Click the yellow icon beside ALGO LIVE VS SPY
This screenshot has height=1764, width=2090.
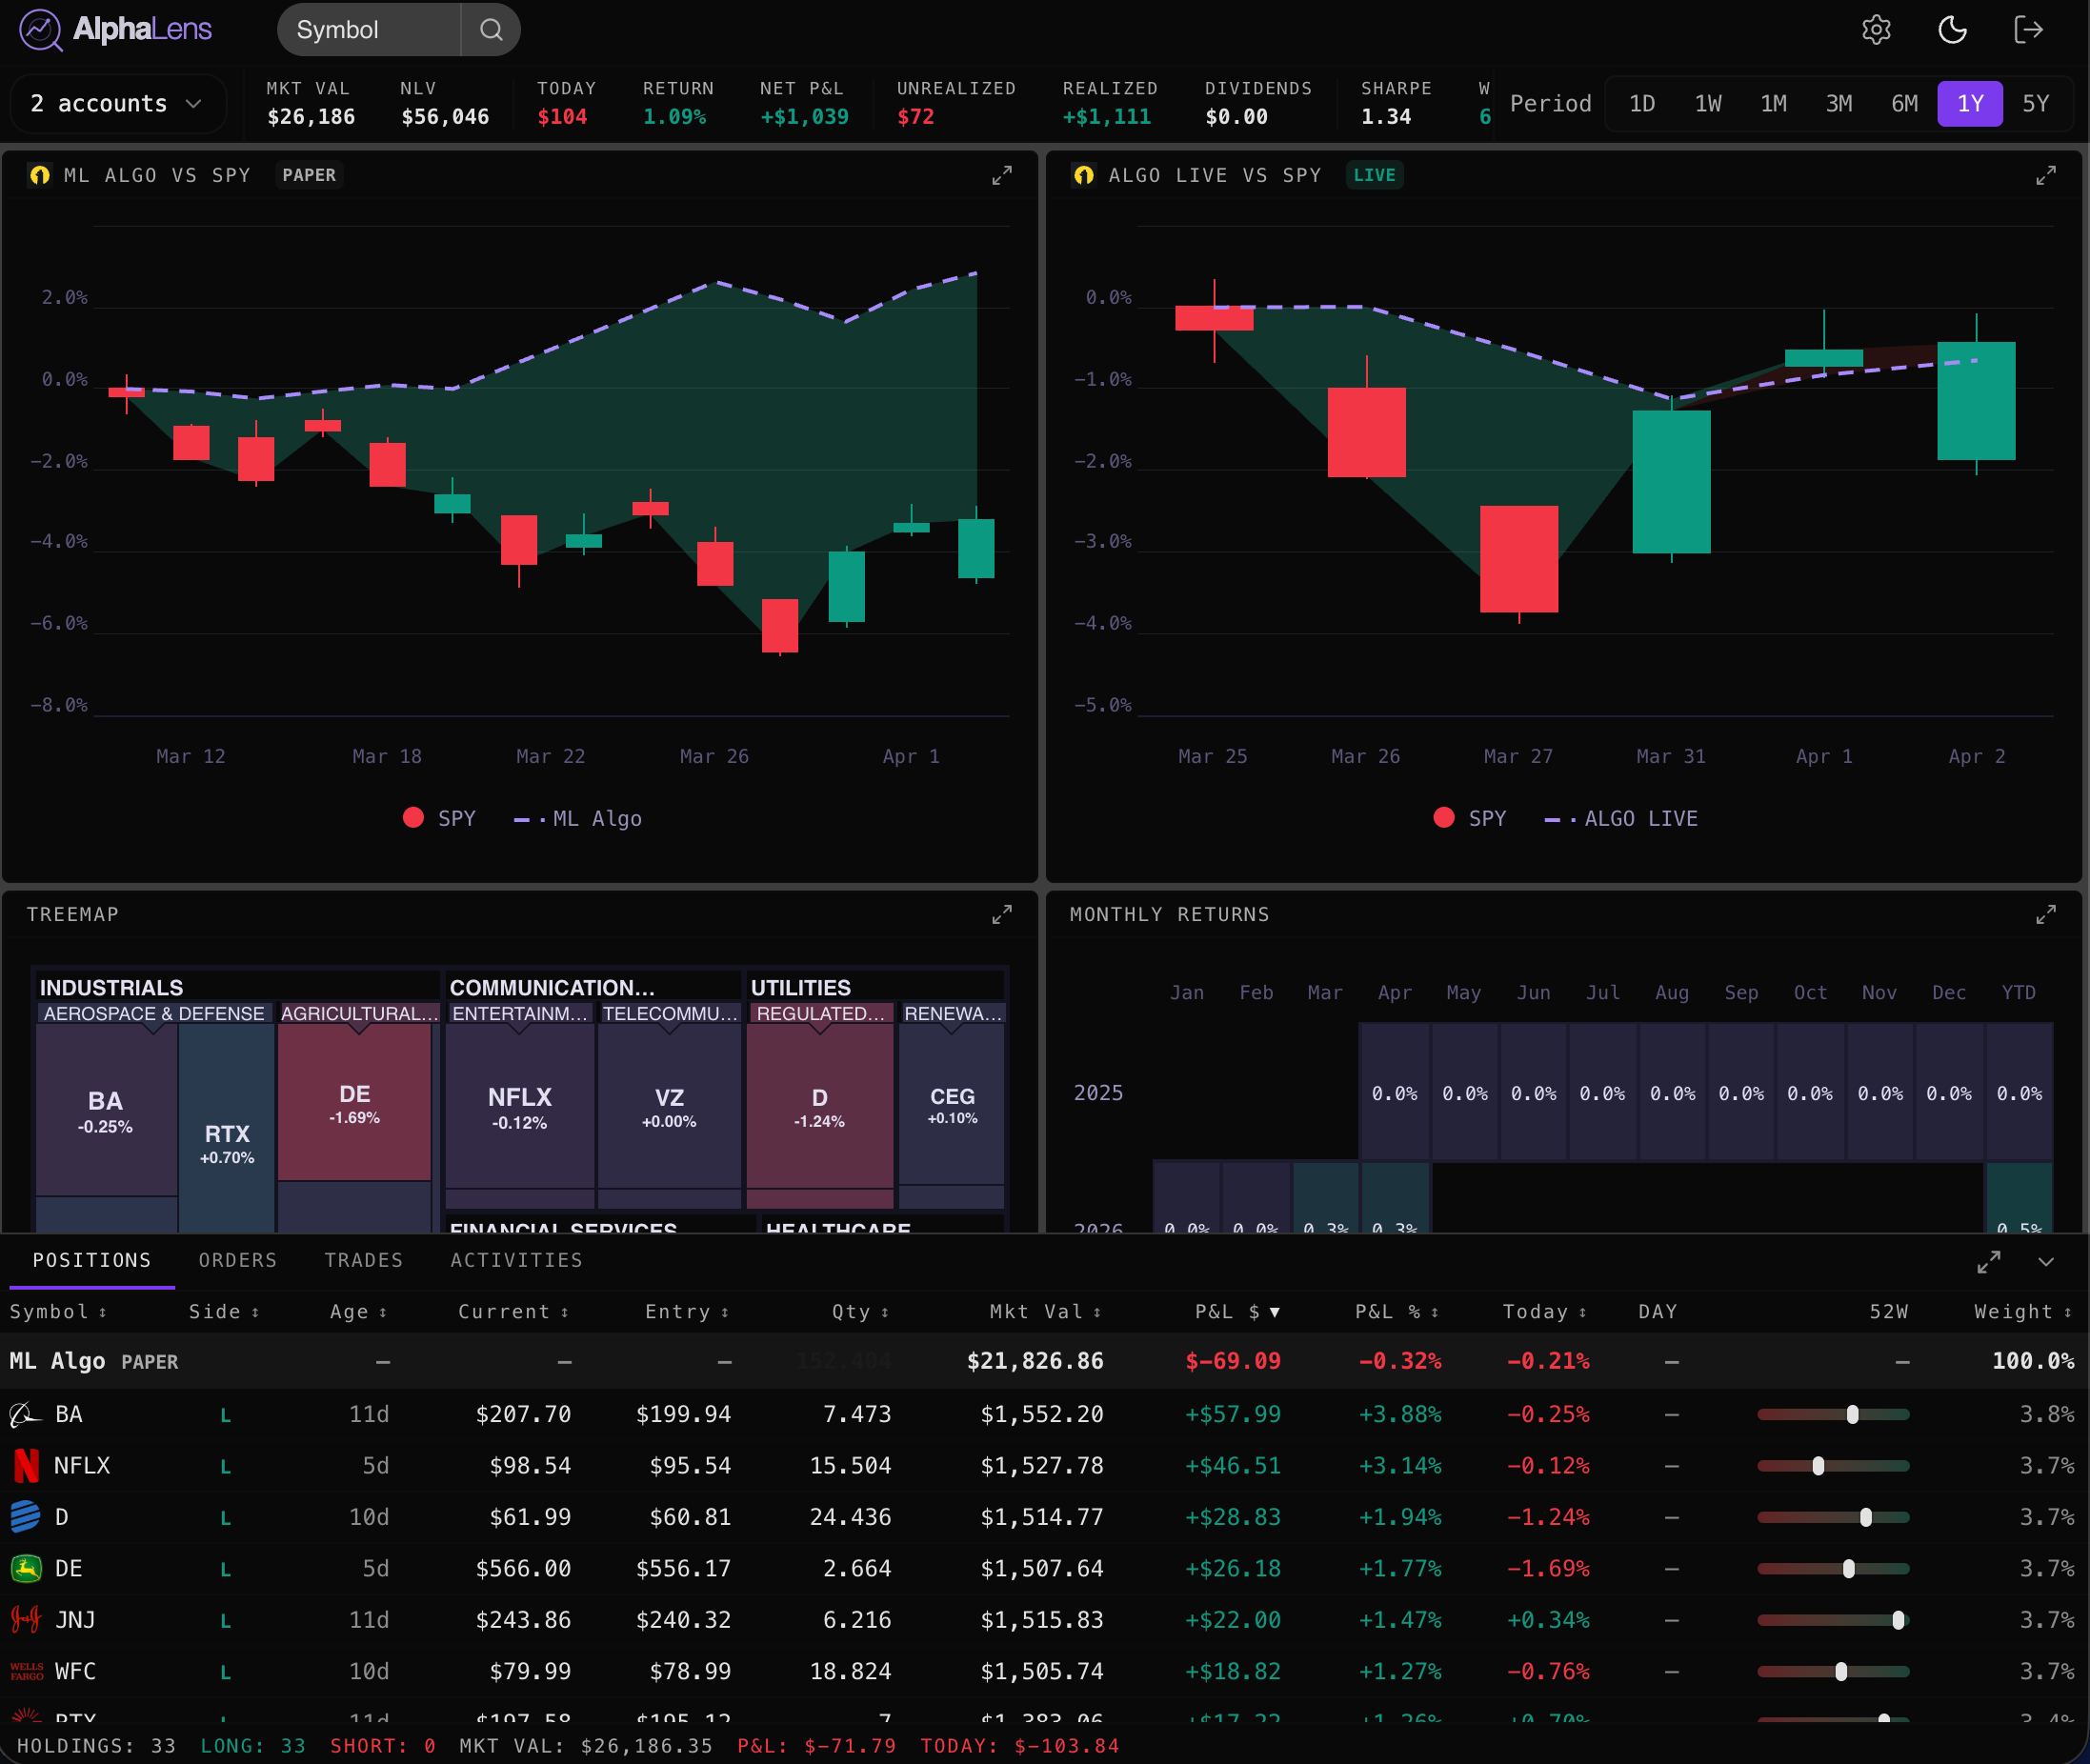[x=1084, y=175]
